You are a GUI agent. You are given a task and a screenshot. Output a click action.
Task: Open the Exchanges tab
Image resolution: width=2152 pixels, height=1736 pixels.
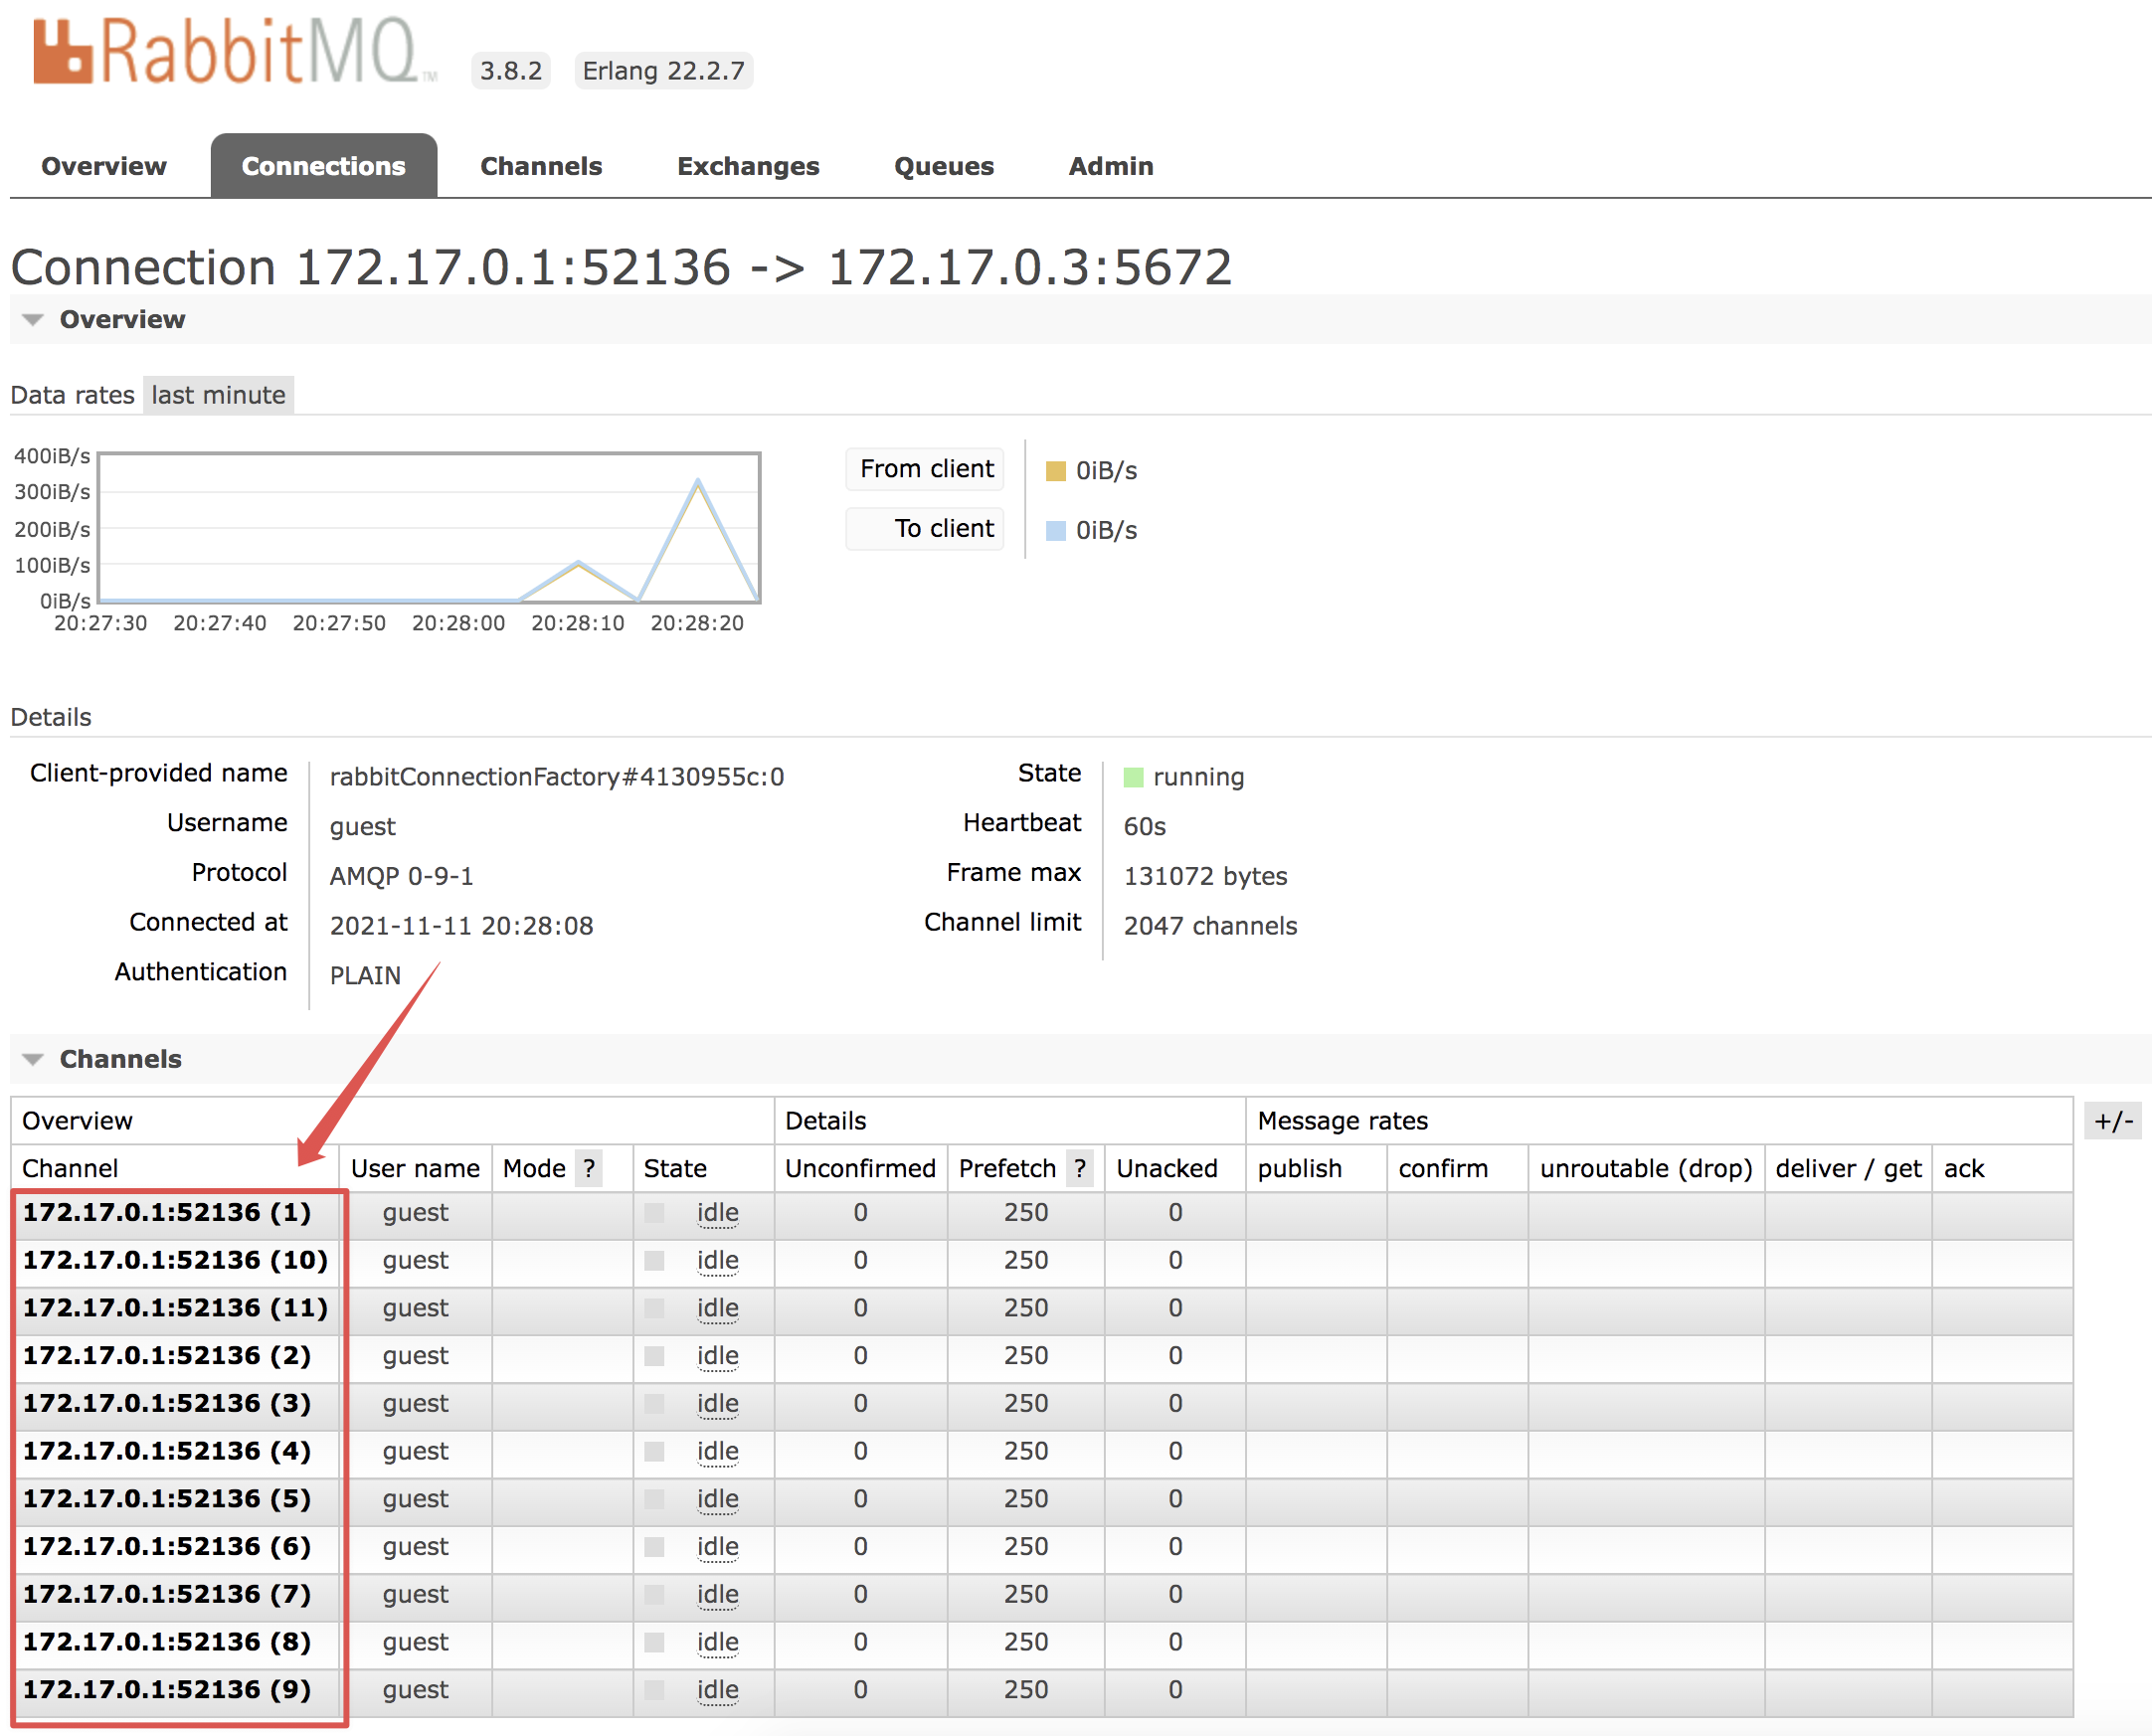click(x=748, y=166)
